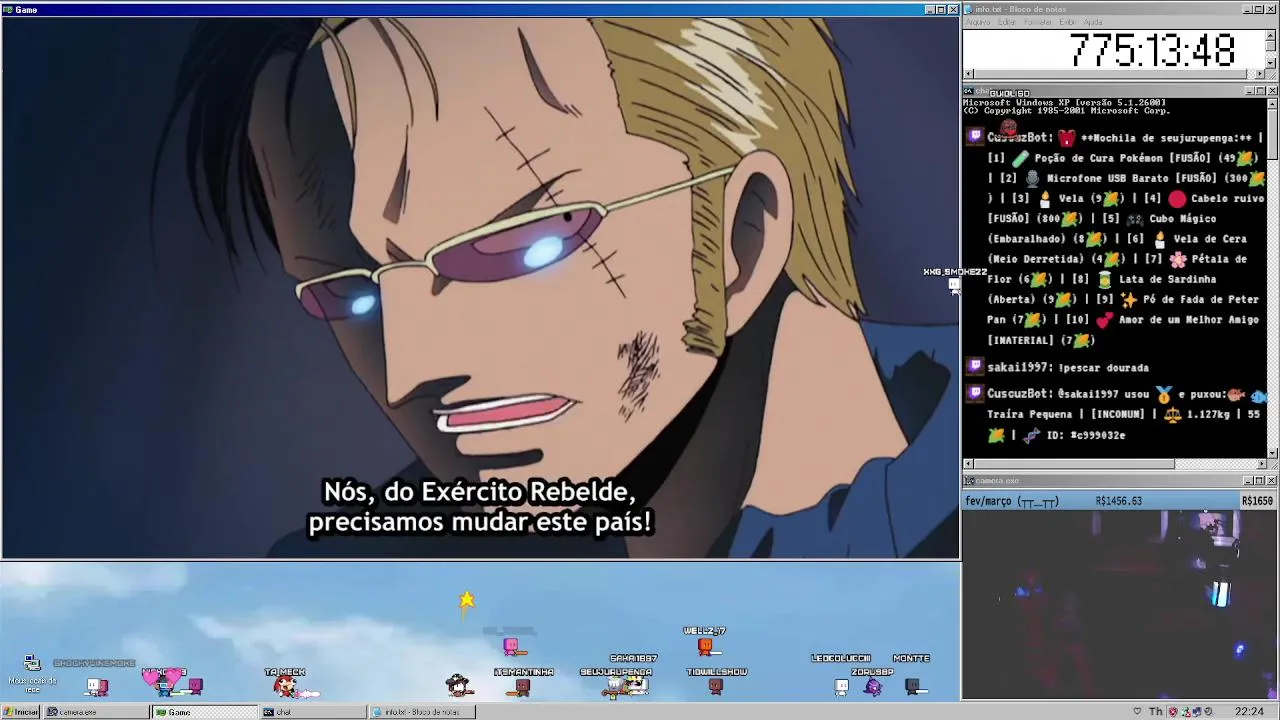
Task: Click the Th language indicator in tray
Action: pyautogui.click(x=1156, y=712)
